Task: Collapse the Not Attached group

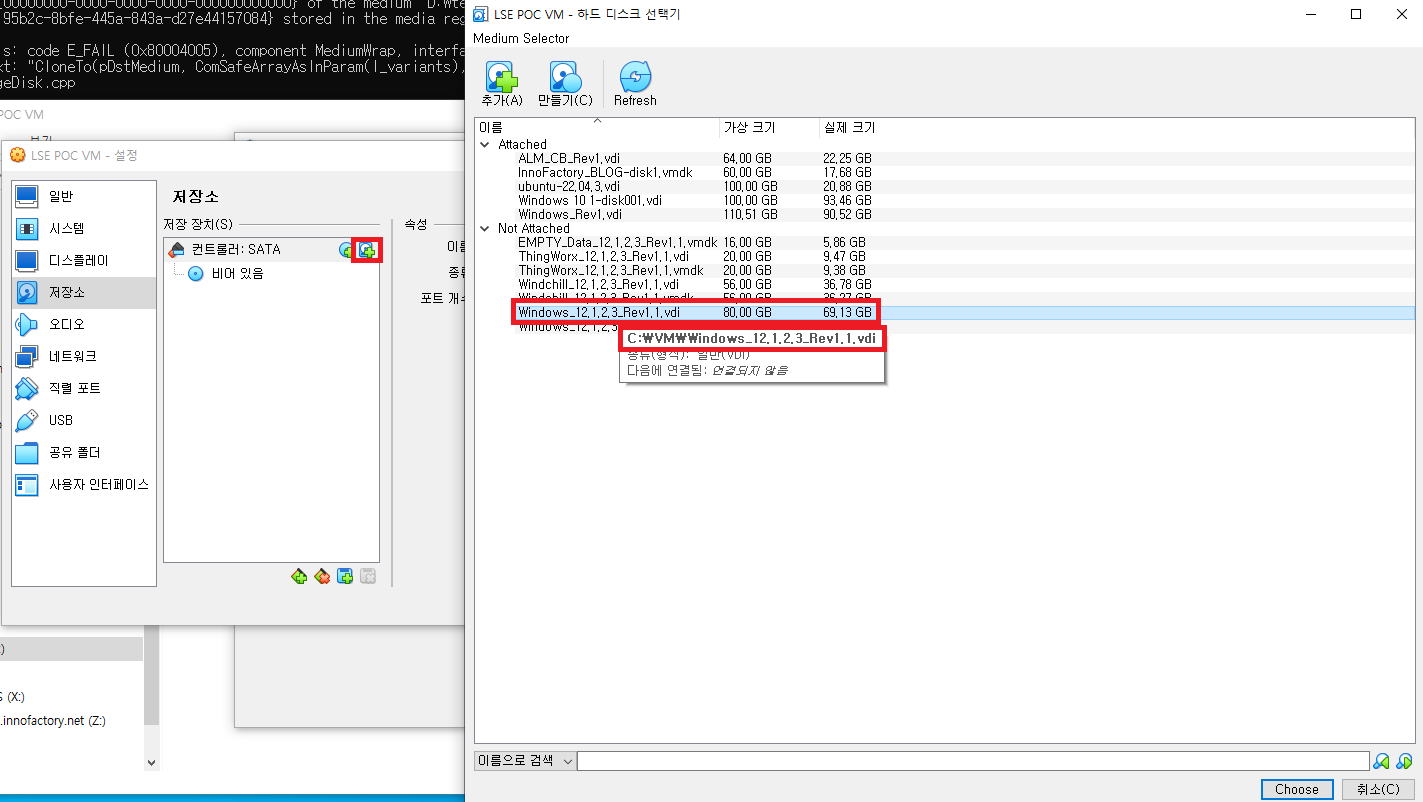Action: point(485,228)
